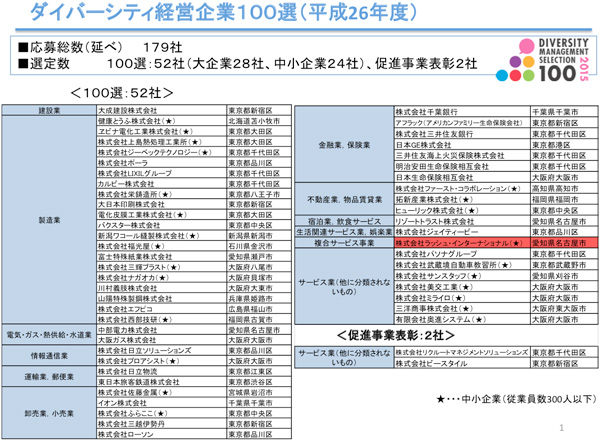Click the 株式会社福光屋(★) cell
The height and width of the screenshot is (446, 600).
[x=161, y=246]
